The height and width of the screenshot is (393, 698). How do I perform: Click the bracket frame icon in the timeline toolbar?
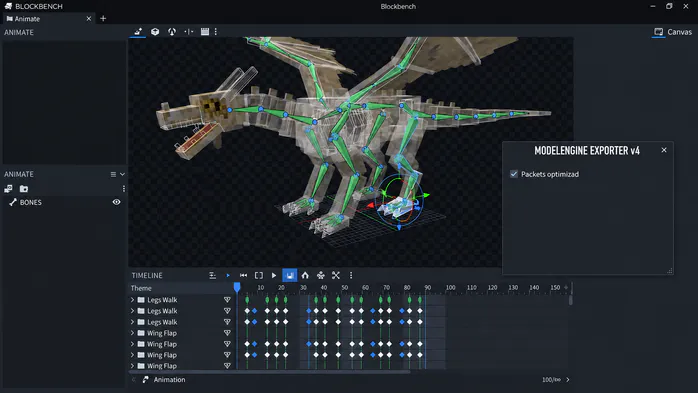259,276
